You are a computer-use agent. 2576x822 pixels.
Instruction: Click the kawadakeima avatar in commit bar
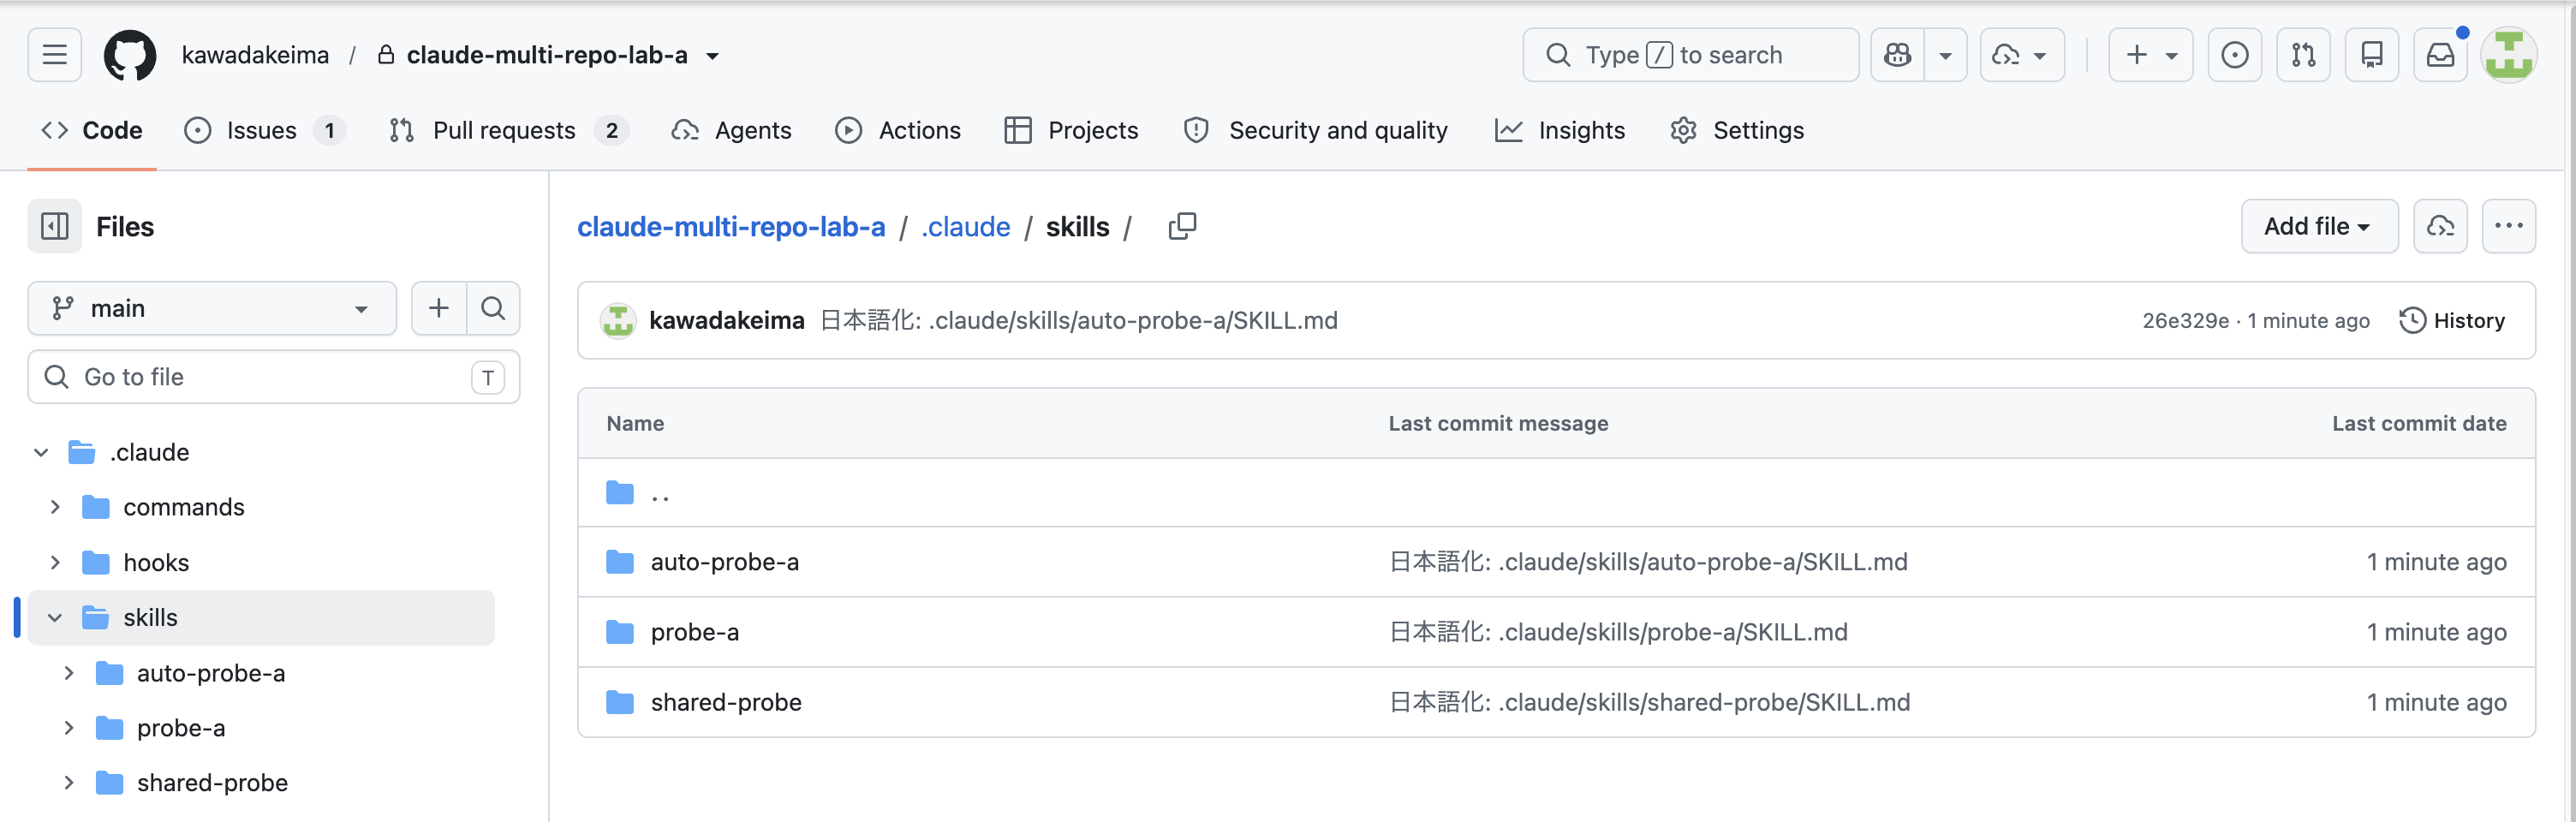coord(618,321)
